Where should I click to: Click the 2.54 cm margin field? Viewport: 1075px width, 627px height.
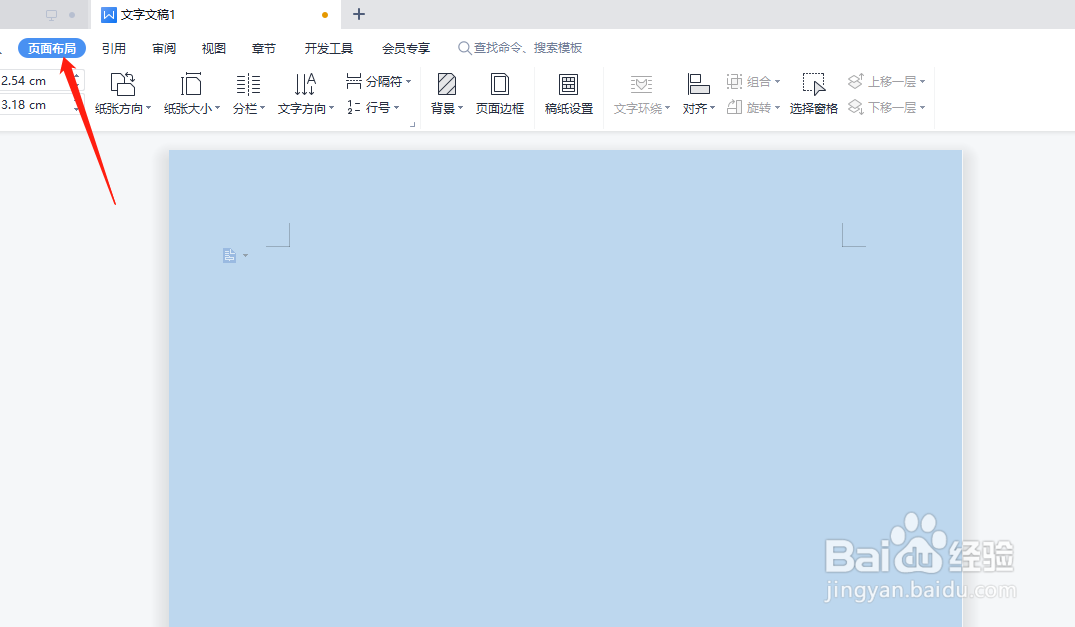pyautogui.click(x=34, y=81)
